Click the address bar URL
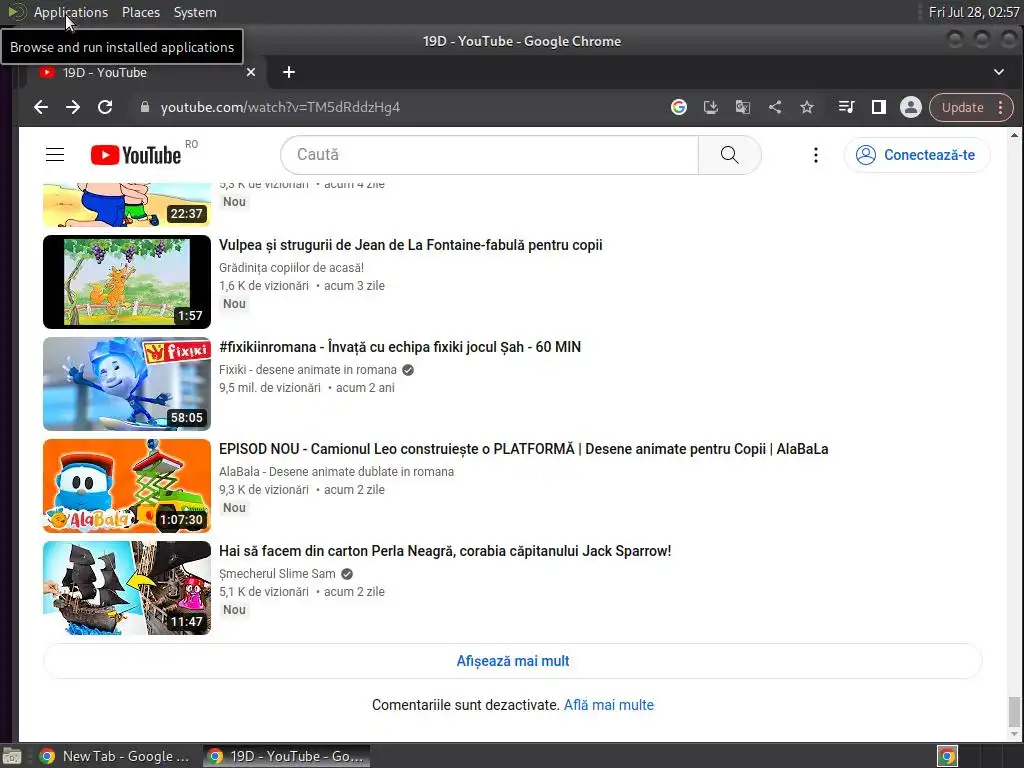 [280, 107]
